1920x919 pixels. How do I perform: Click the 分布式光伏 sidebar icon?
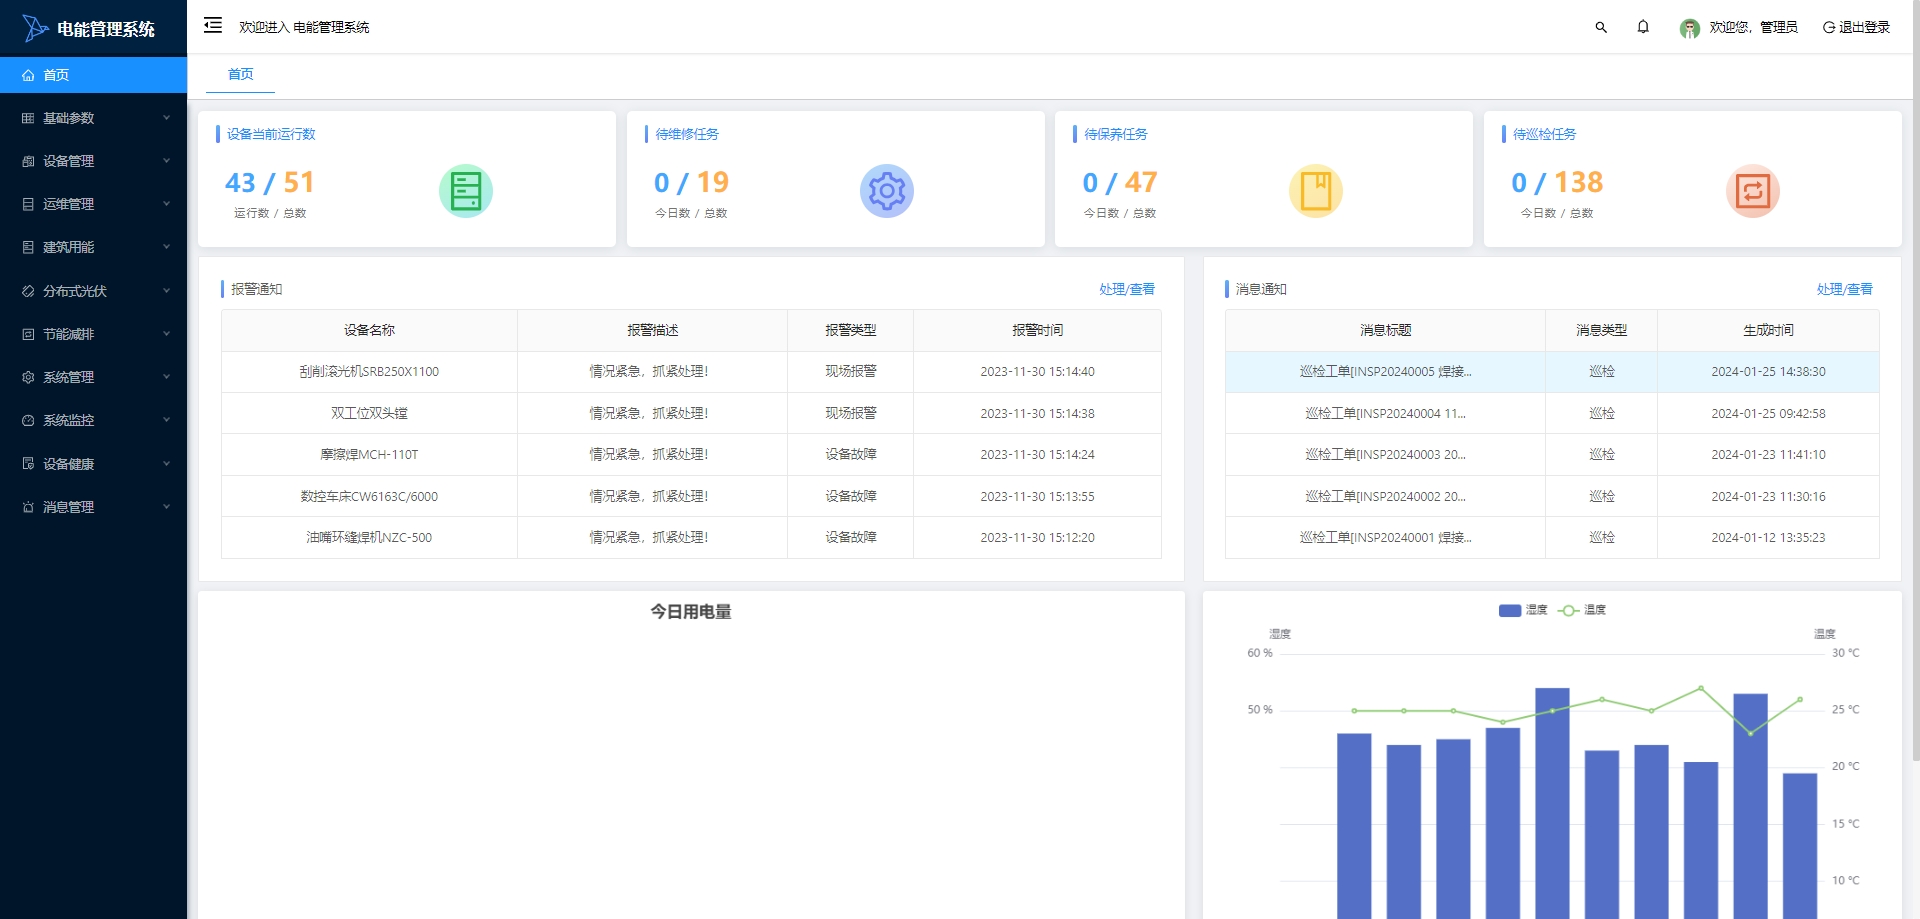click(28, 291)
